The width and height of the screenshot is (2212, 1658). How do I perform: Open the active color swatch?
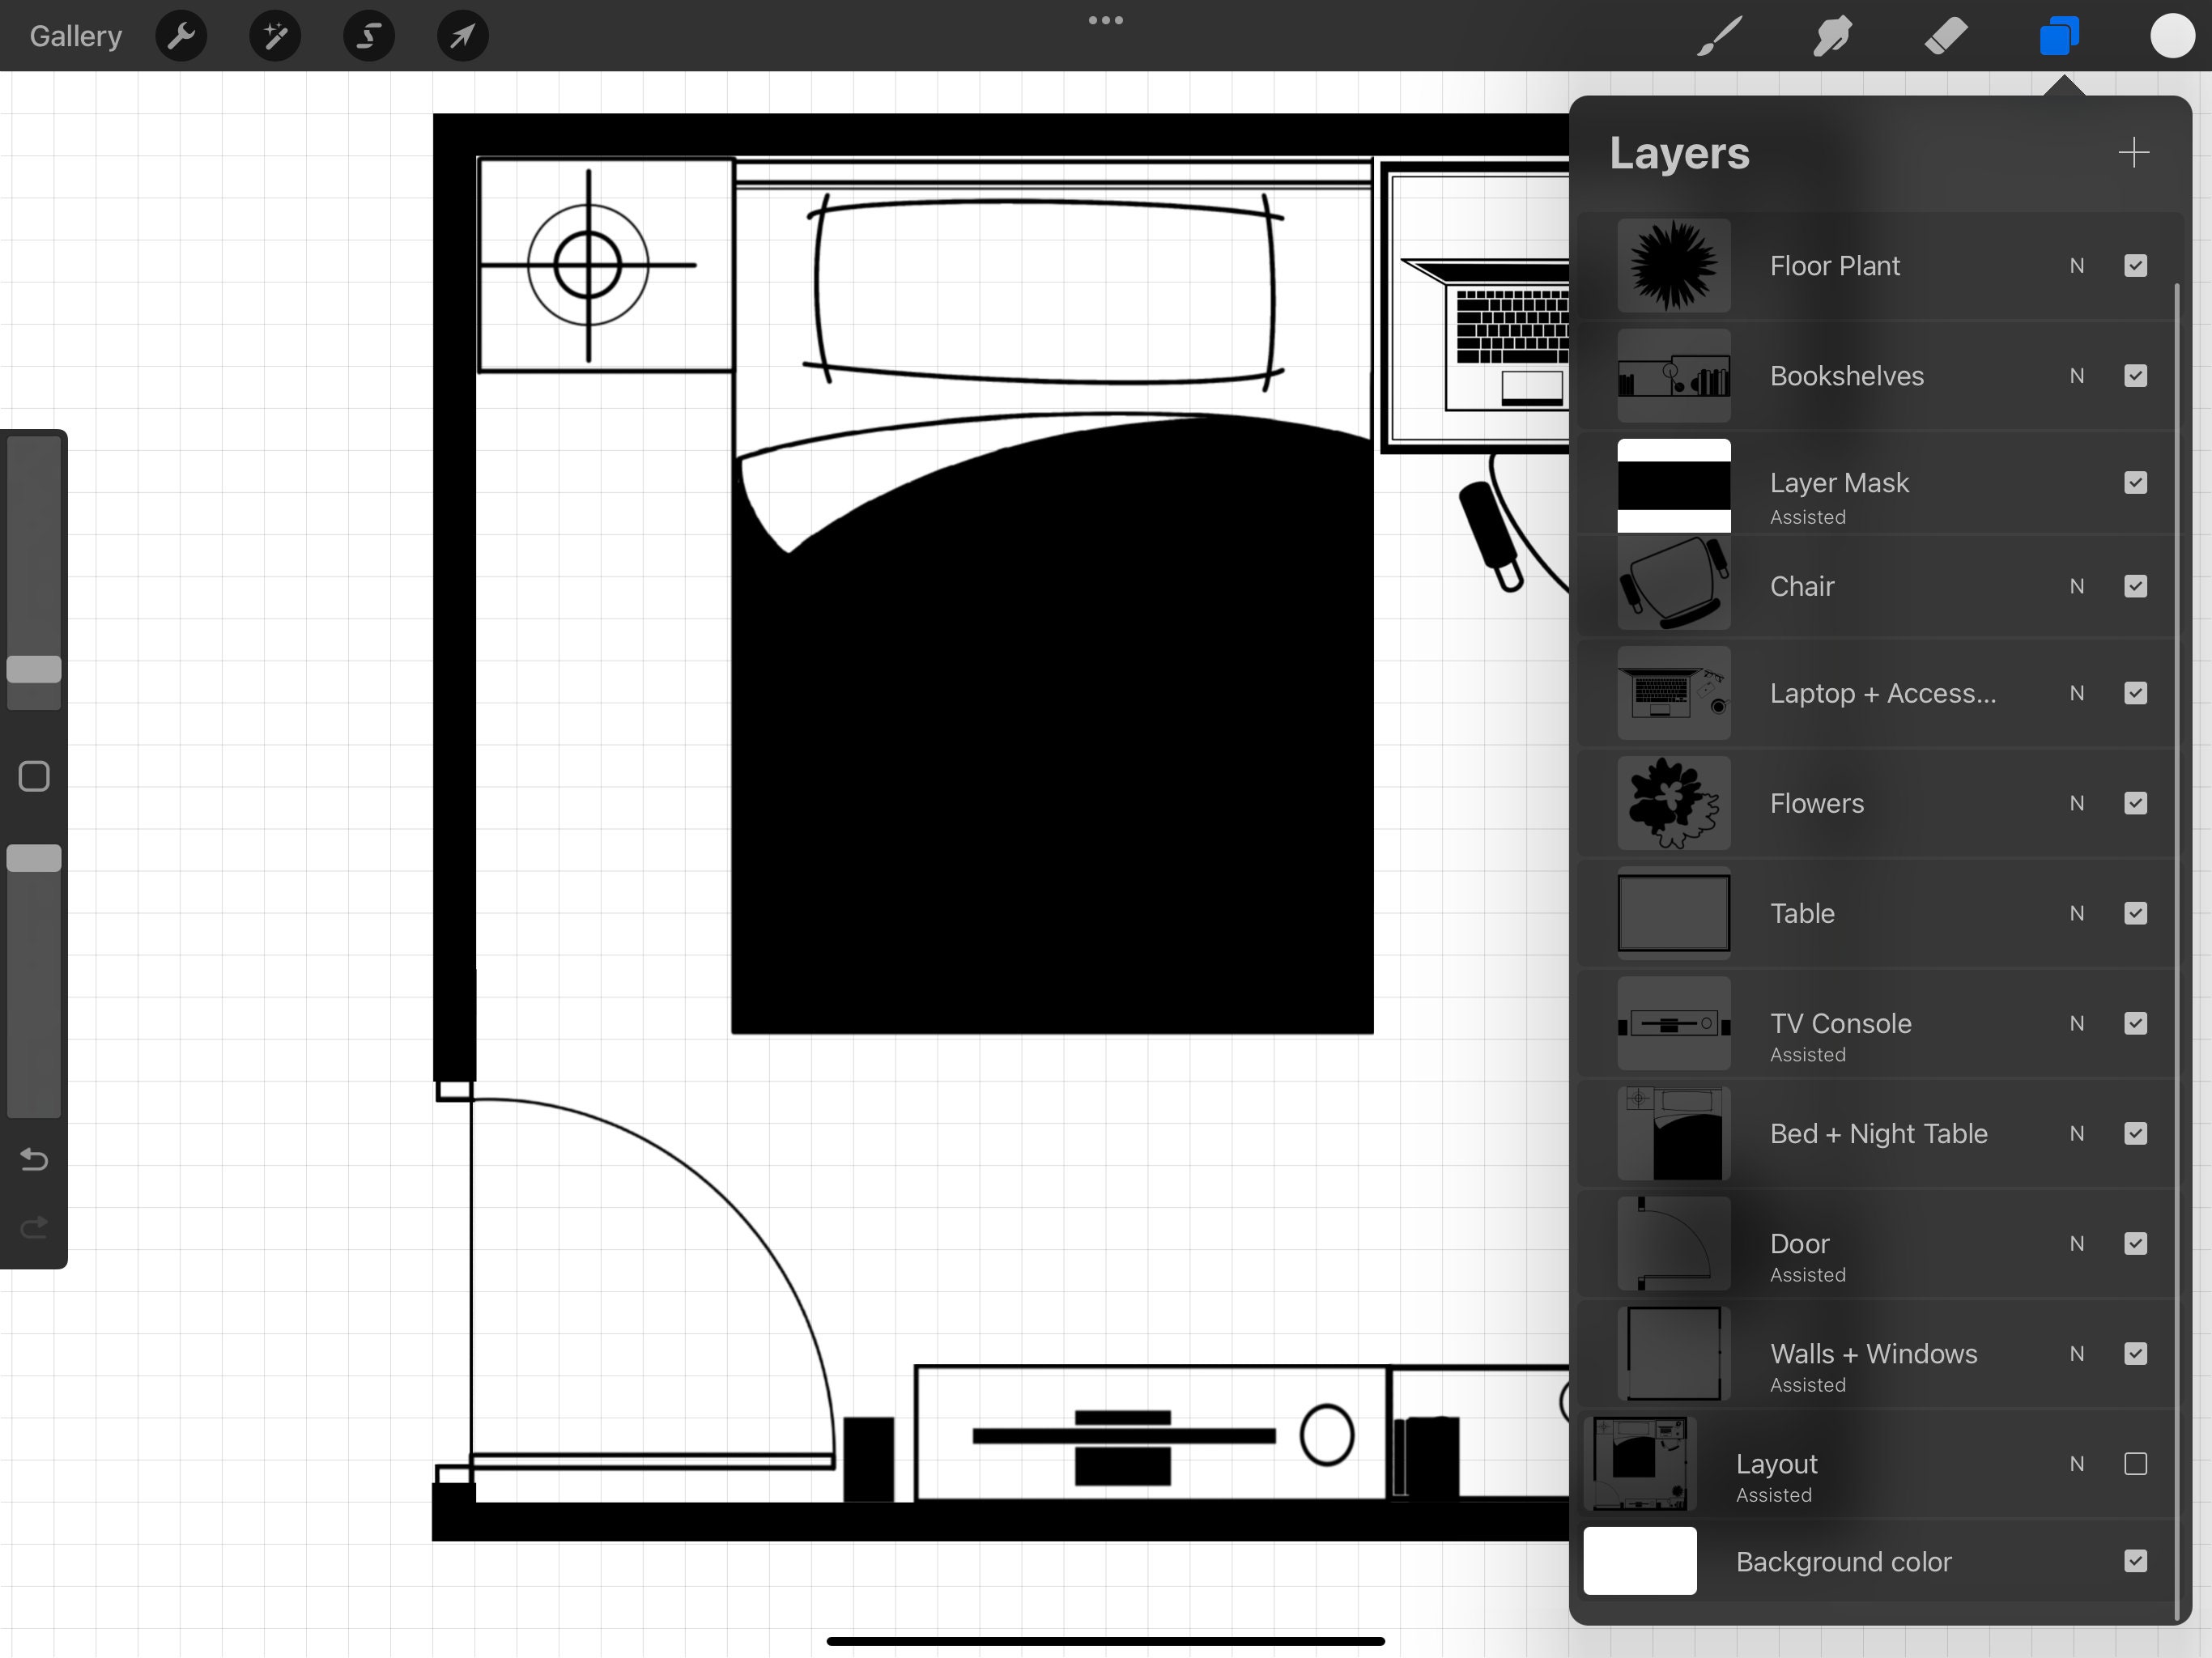pos(2172,35)
